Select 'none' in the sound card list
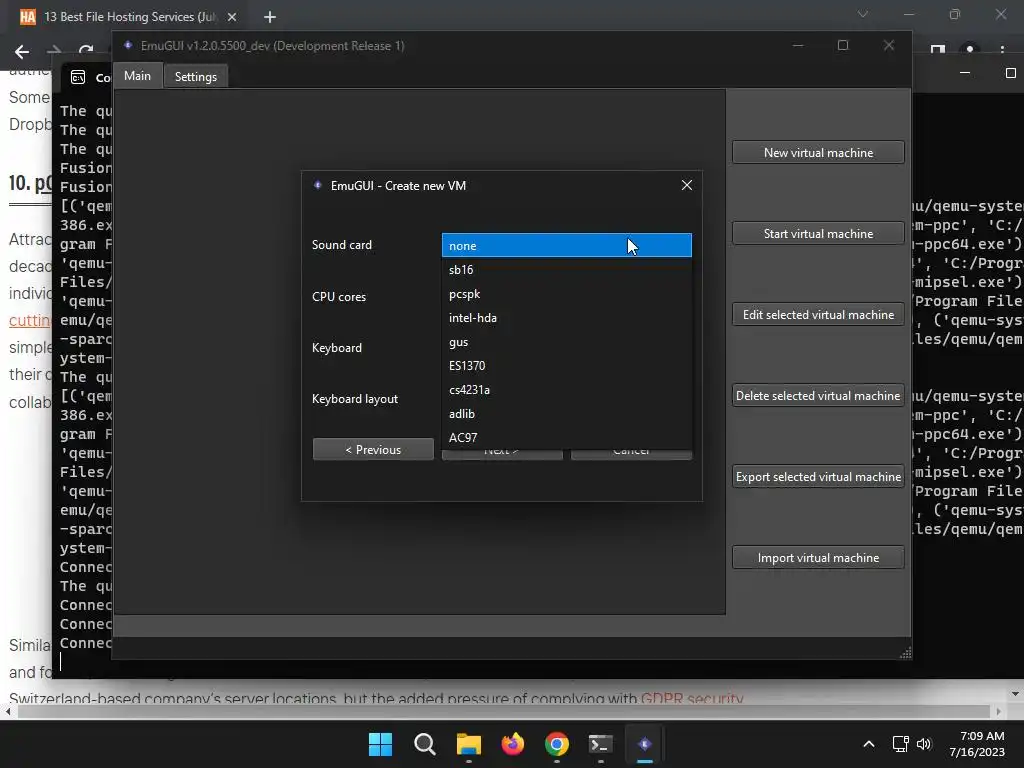This screenshot has height=768, width=1024. [566, 246]
